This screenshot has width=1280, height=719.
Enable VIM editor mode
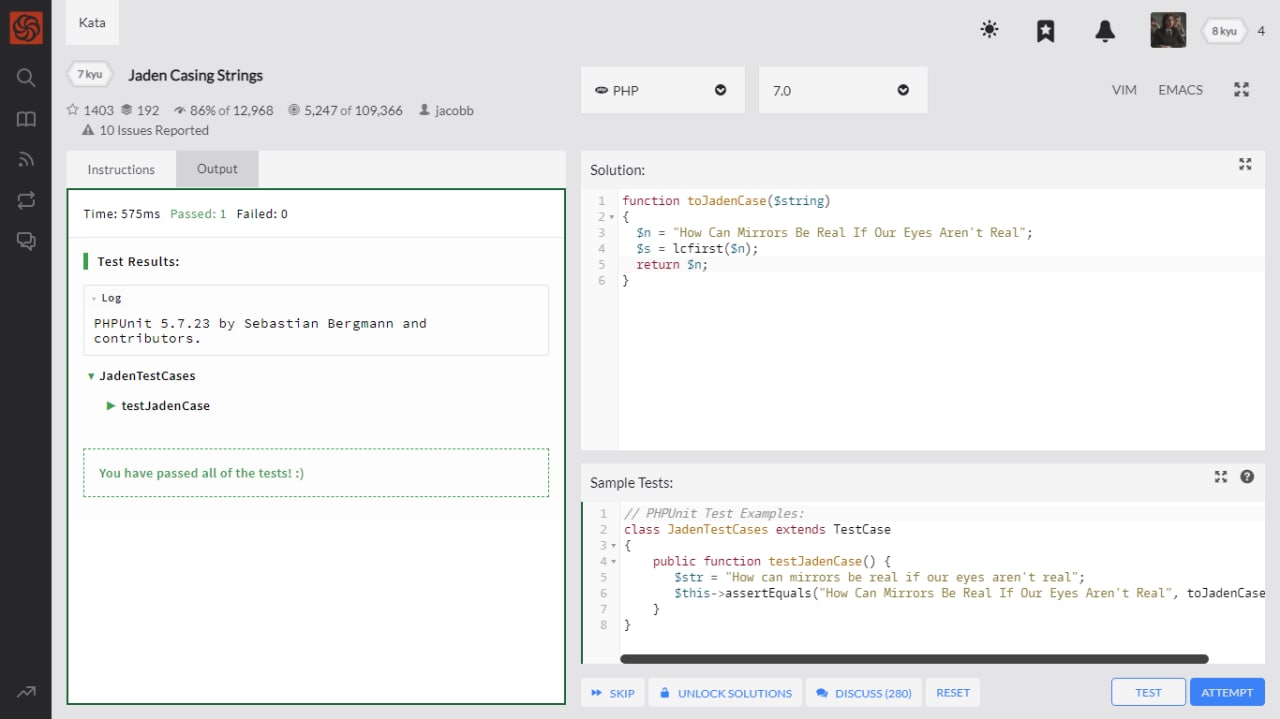coord(1124,90)
